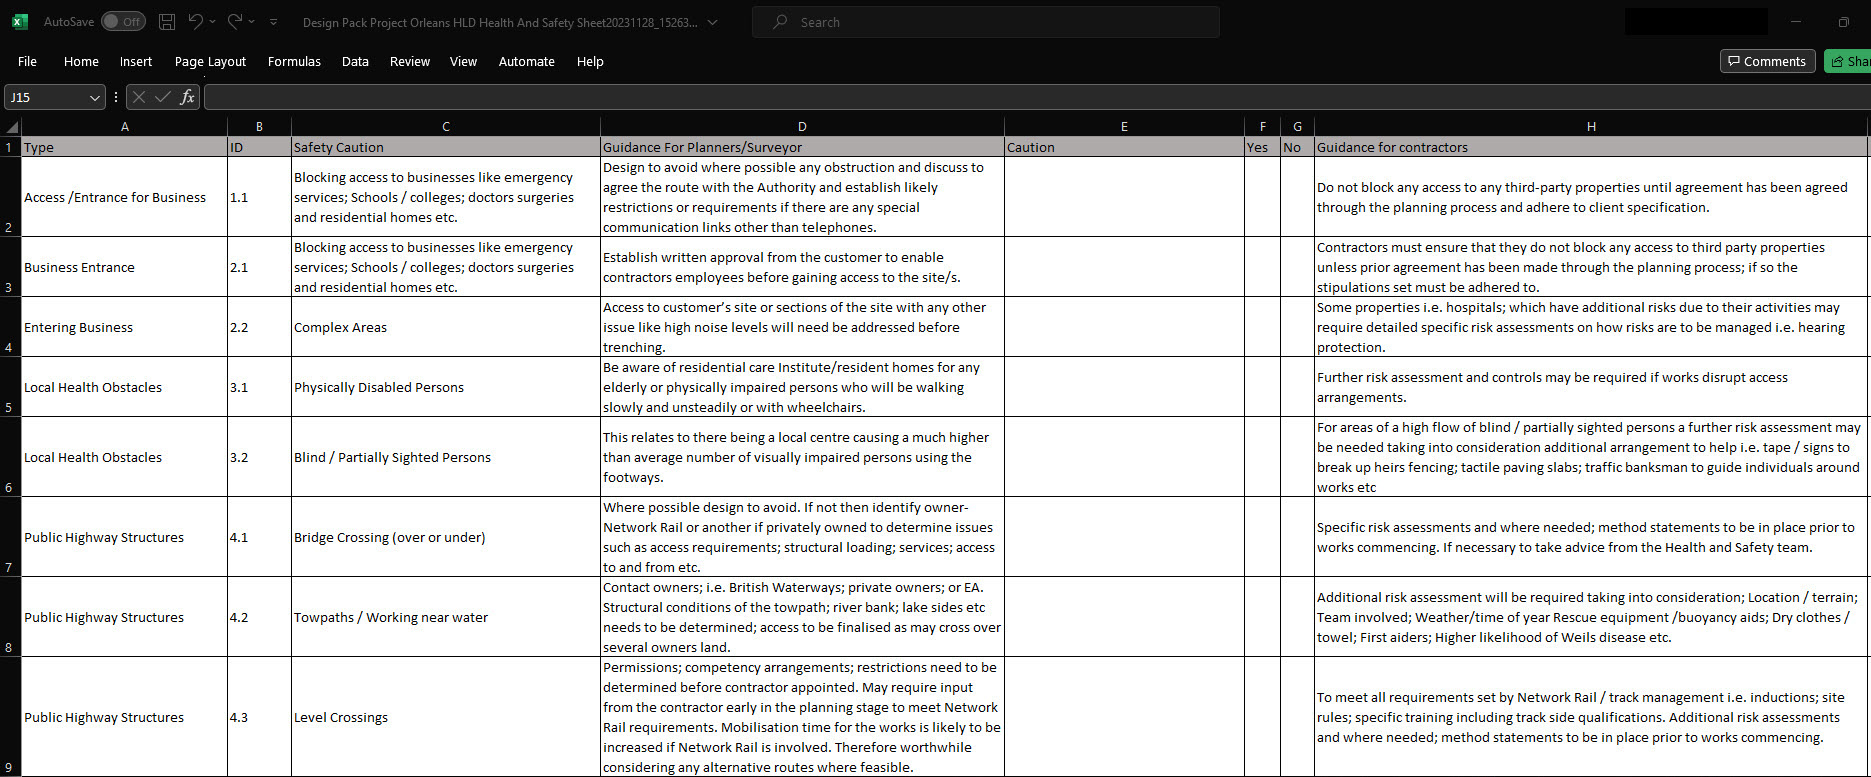Click the Undo arrow icon
Screen dimensions: 1871x777
click(196, 21)
